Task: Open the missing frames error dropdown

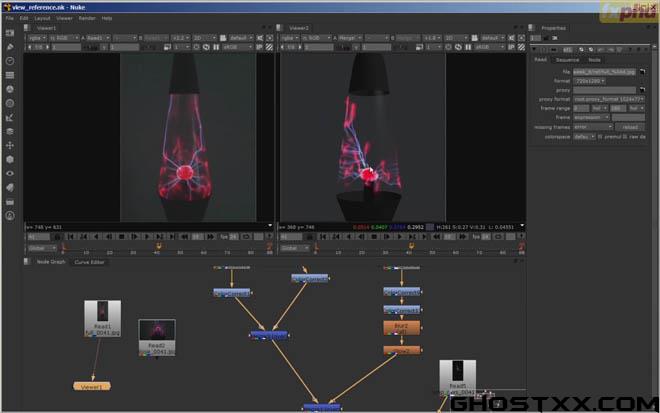Action: (x=593, y=127)
